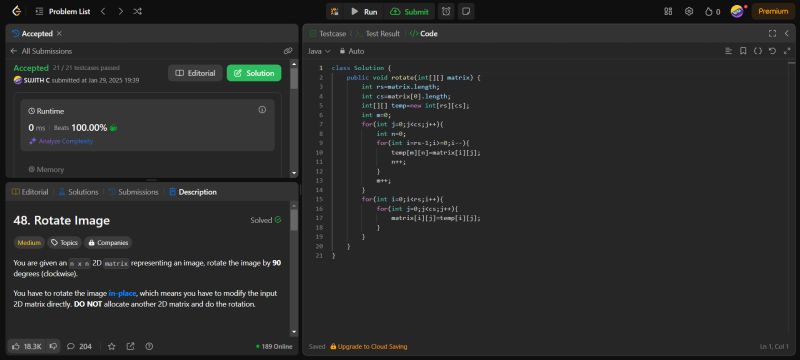The image size is (800, 360).
Task: Click the LeetCode logo icon
Action: point(17,11)
